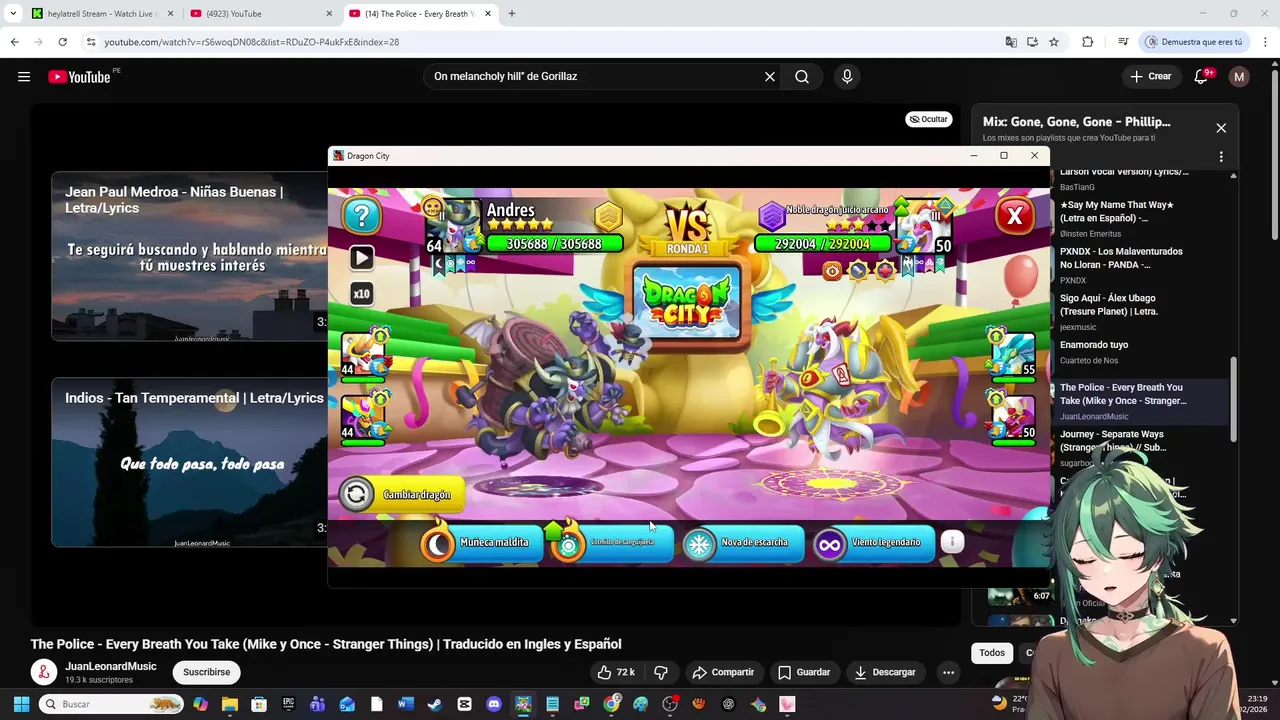Screen dimensions: 1280x720
Task: Open the Crear menu
Action: click(x=1150, y=76)
